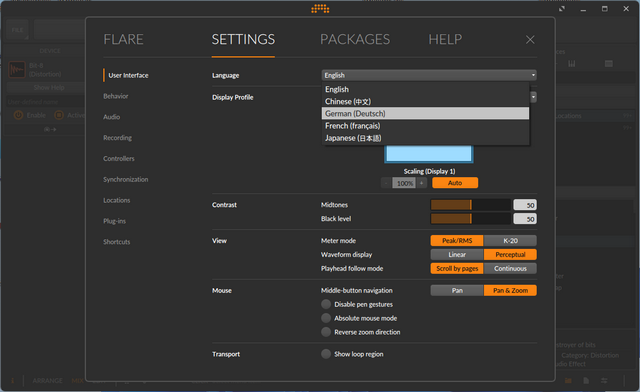Choose English from the language list
The height and width of the screenshot is (392, 640).
425,89
